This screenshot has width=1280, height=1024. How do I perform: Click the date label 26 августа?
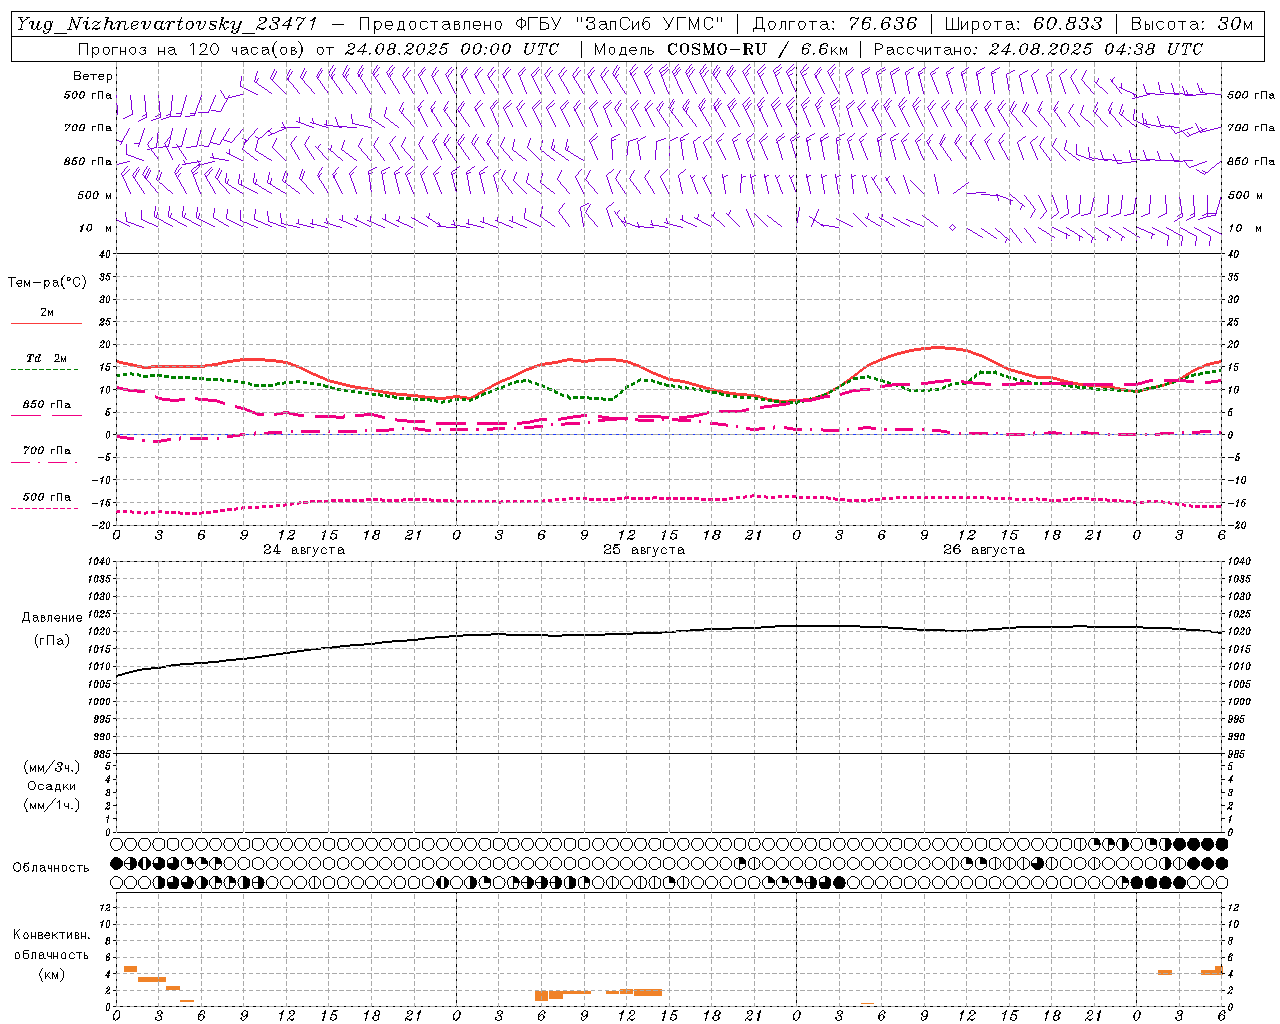point(984,550)
